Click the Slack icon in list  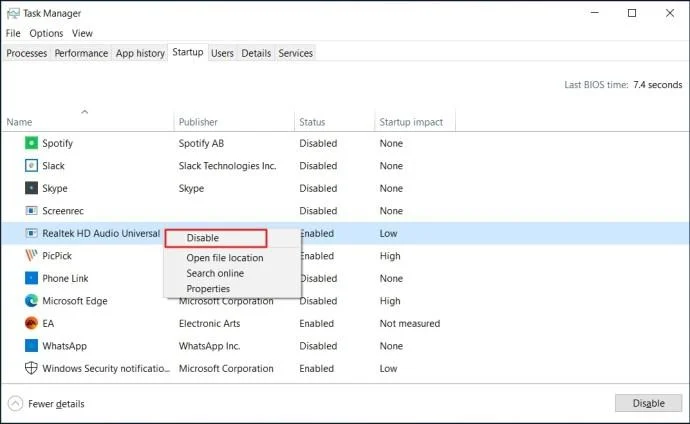(31, 166)
